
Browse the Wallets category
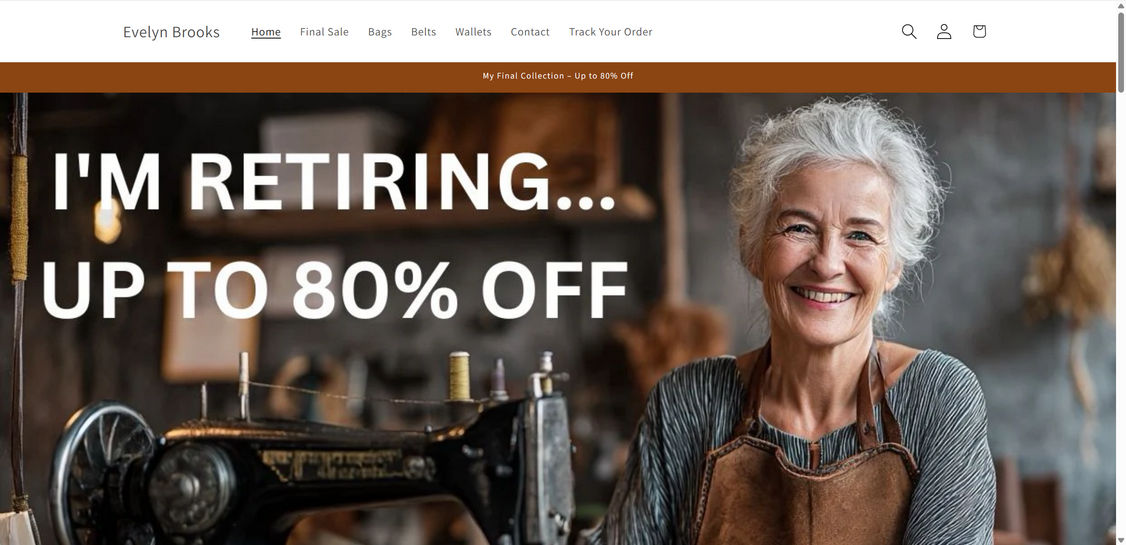point(473,32)
